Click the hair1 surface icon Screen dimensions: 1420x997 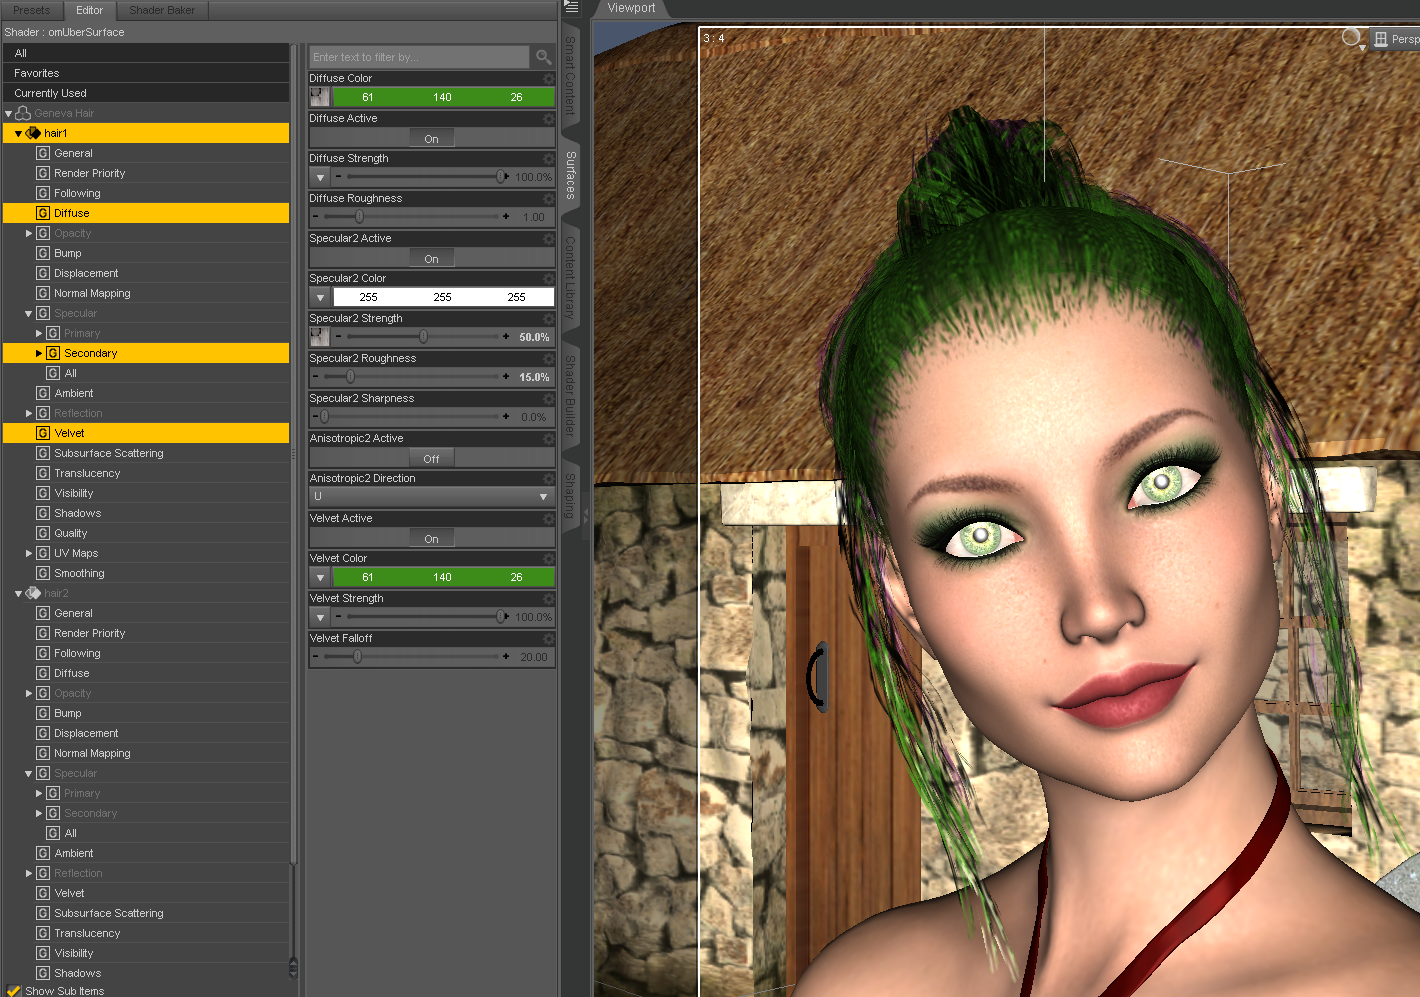33,133
